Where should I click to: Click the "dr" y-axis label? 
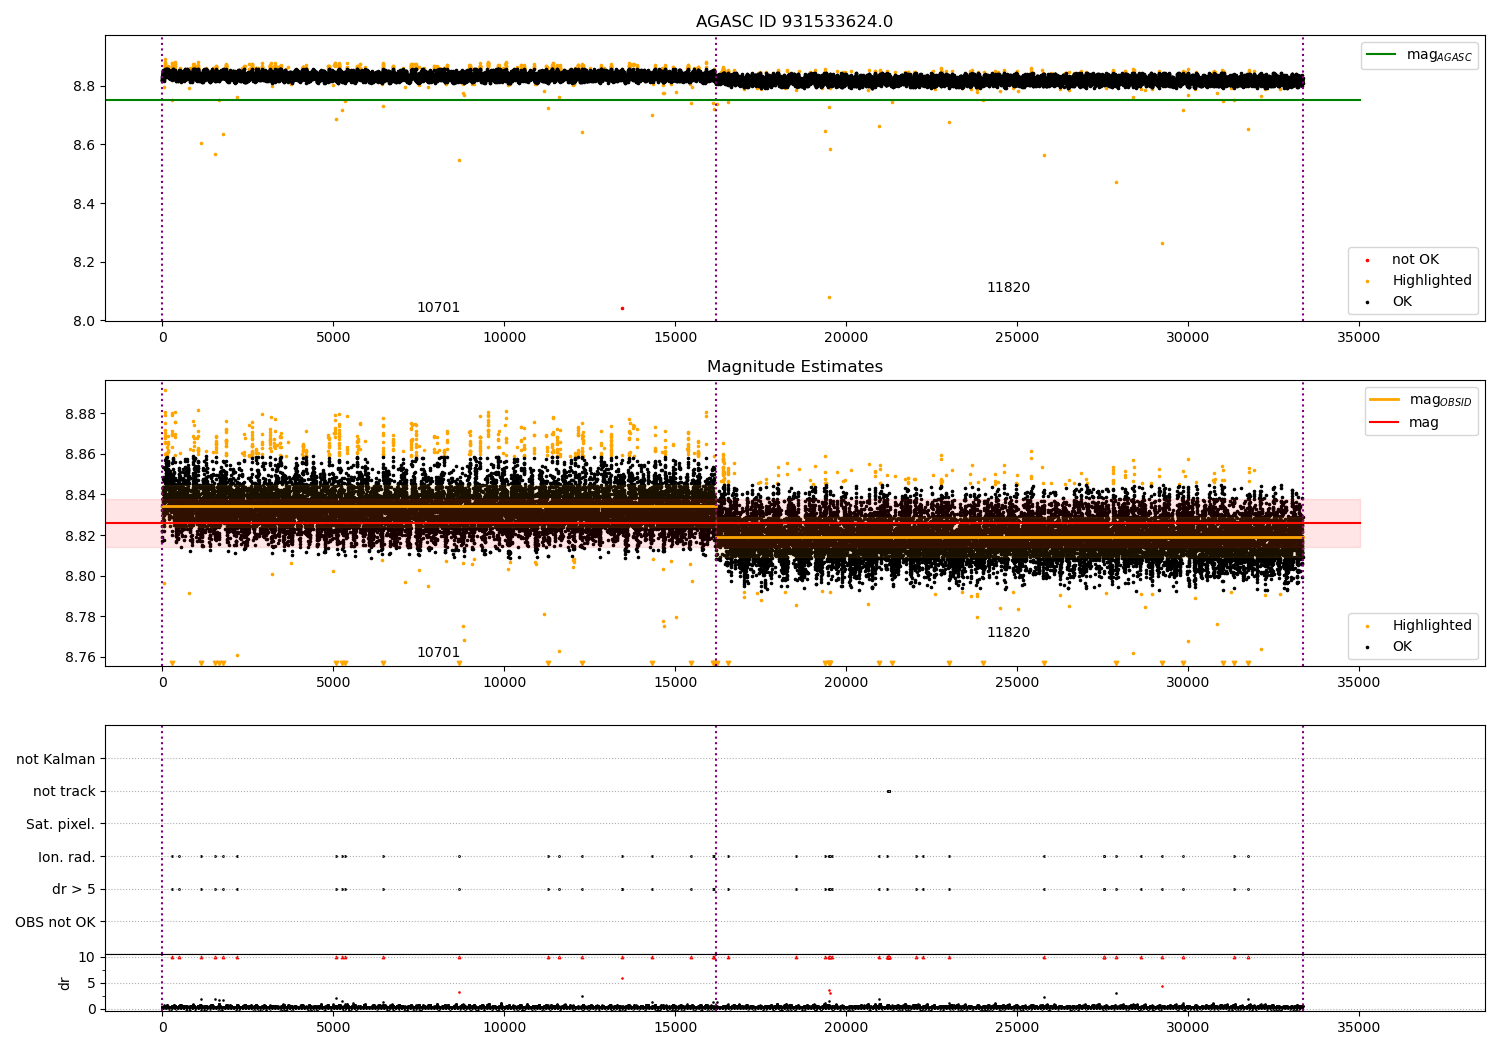[65, 983]
